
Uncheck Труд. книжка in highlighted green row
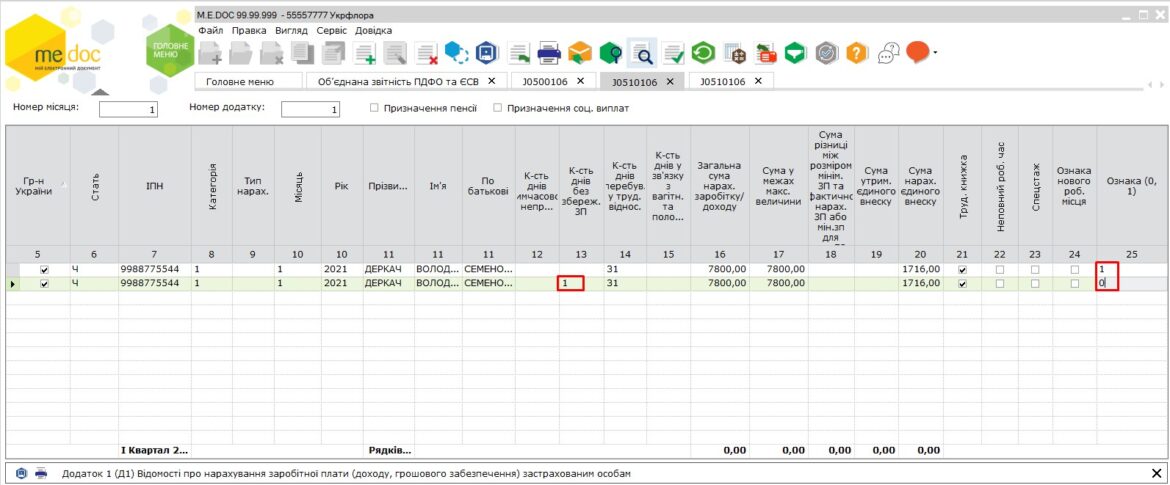coord(963,284)
